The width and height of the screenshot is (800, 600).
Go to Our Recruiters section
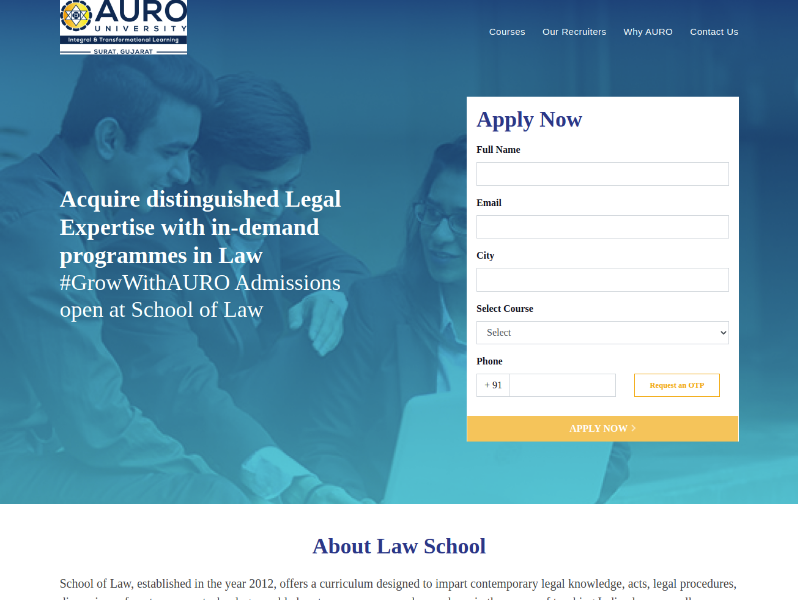pos(574,32)
